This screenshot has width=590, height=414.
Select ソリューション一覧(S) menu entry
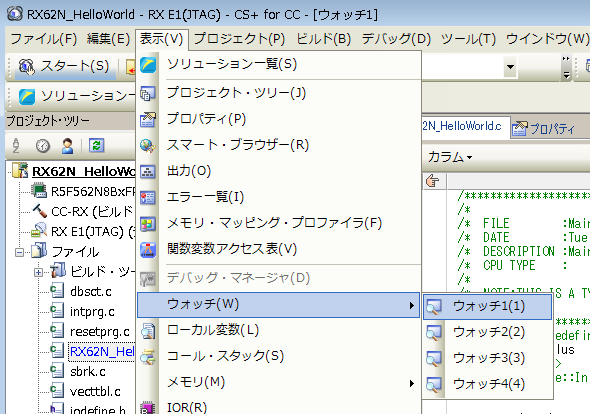click(x=278, y=64)
